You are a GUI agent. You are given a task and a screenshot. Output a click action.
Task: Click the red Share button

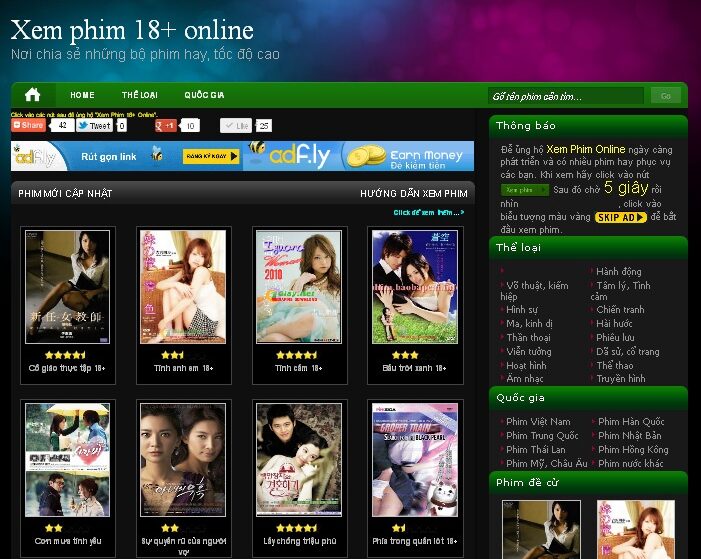pyautogui.click(x=29, y=125)
